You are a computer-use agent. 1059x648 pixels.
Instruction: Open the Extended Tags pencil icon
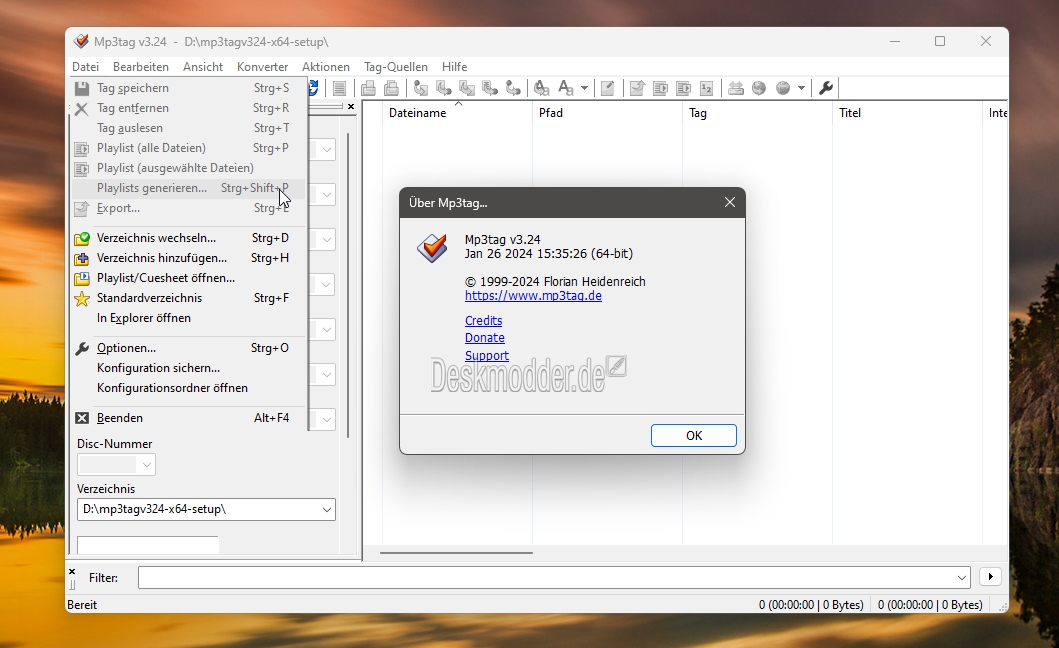pyautogui.click(x=608, y=88)
